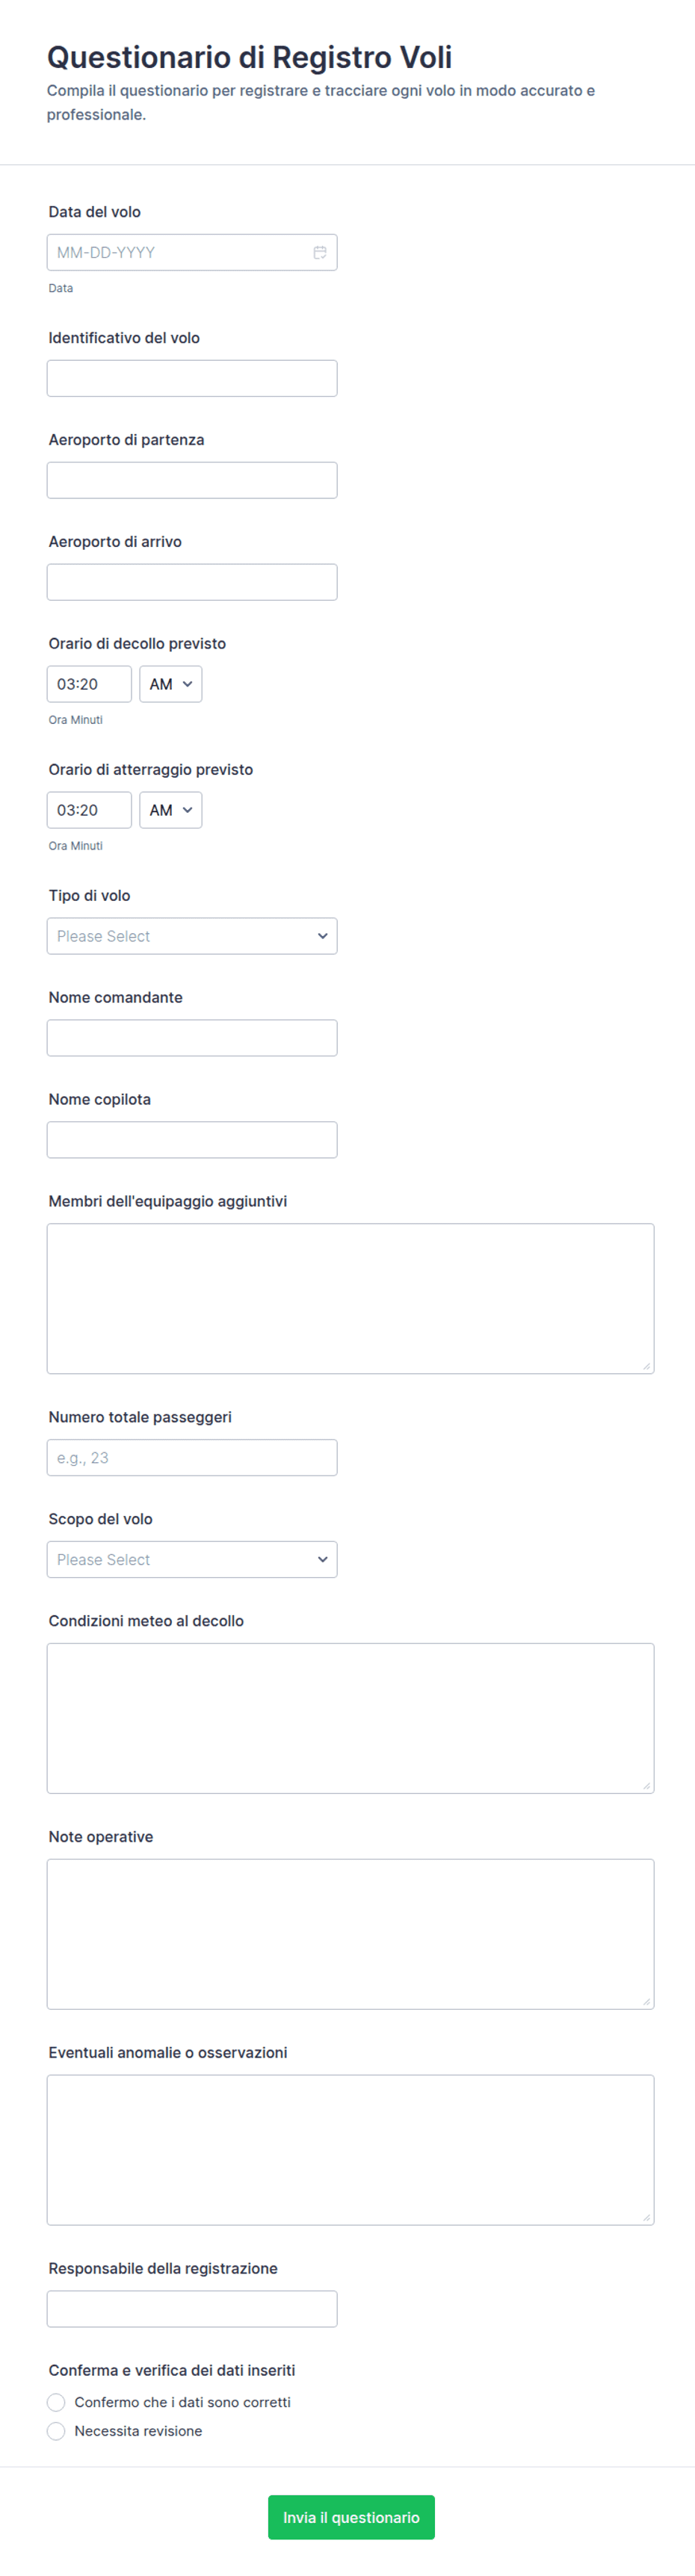The width and height of the screenshot is (695, 2576).
Task: Submit with Invia il questionario button
Action: [351, 2518]
